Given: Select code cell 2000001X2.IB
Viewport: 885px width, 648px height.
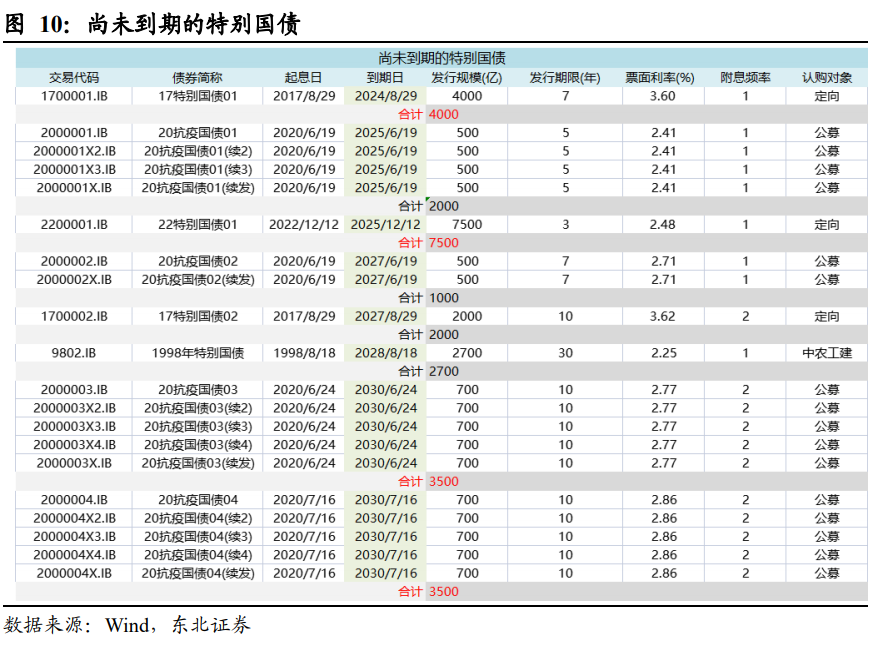Looking at the screenshot, I should click(74, 151).
